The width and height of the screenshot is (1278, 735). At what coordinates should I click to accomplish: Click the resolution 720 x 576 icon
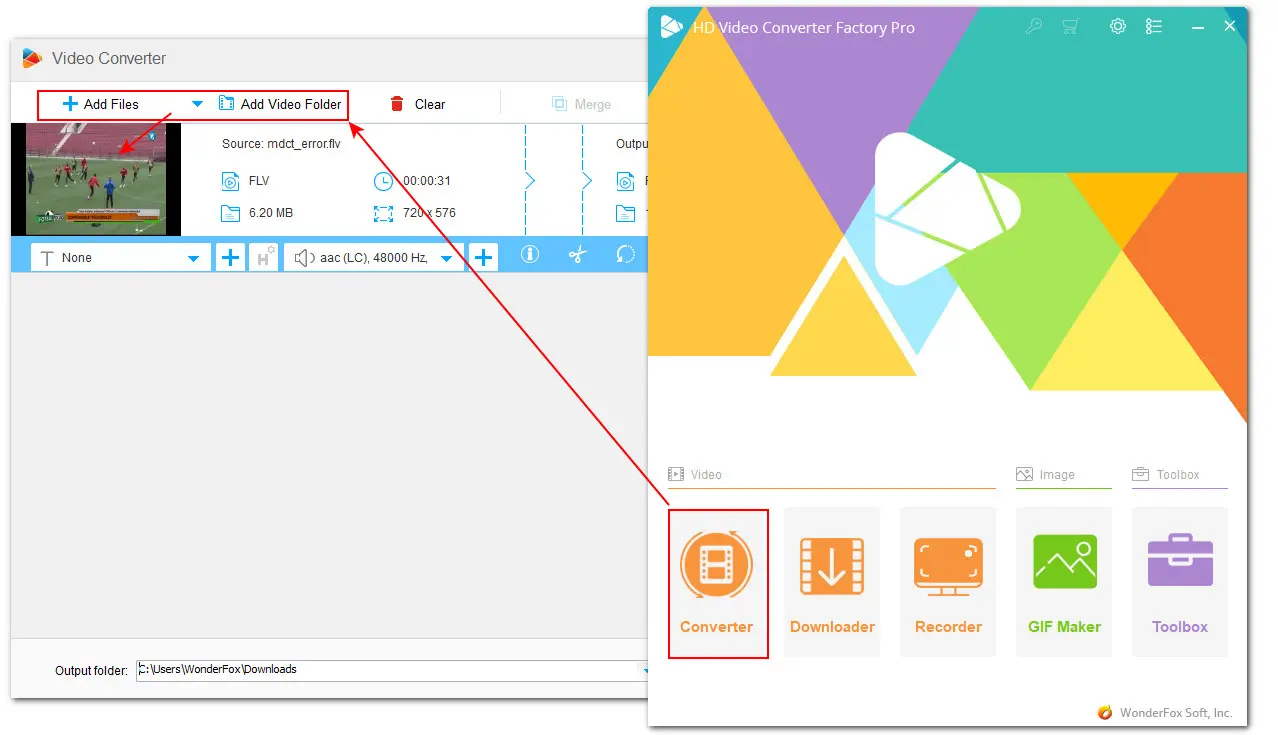[383, 213]
